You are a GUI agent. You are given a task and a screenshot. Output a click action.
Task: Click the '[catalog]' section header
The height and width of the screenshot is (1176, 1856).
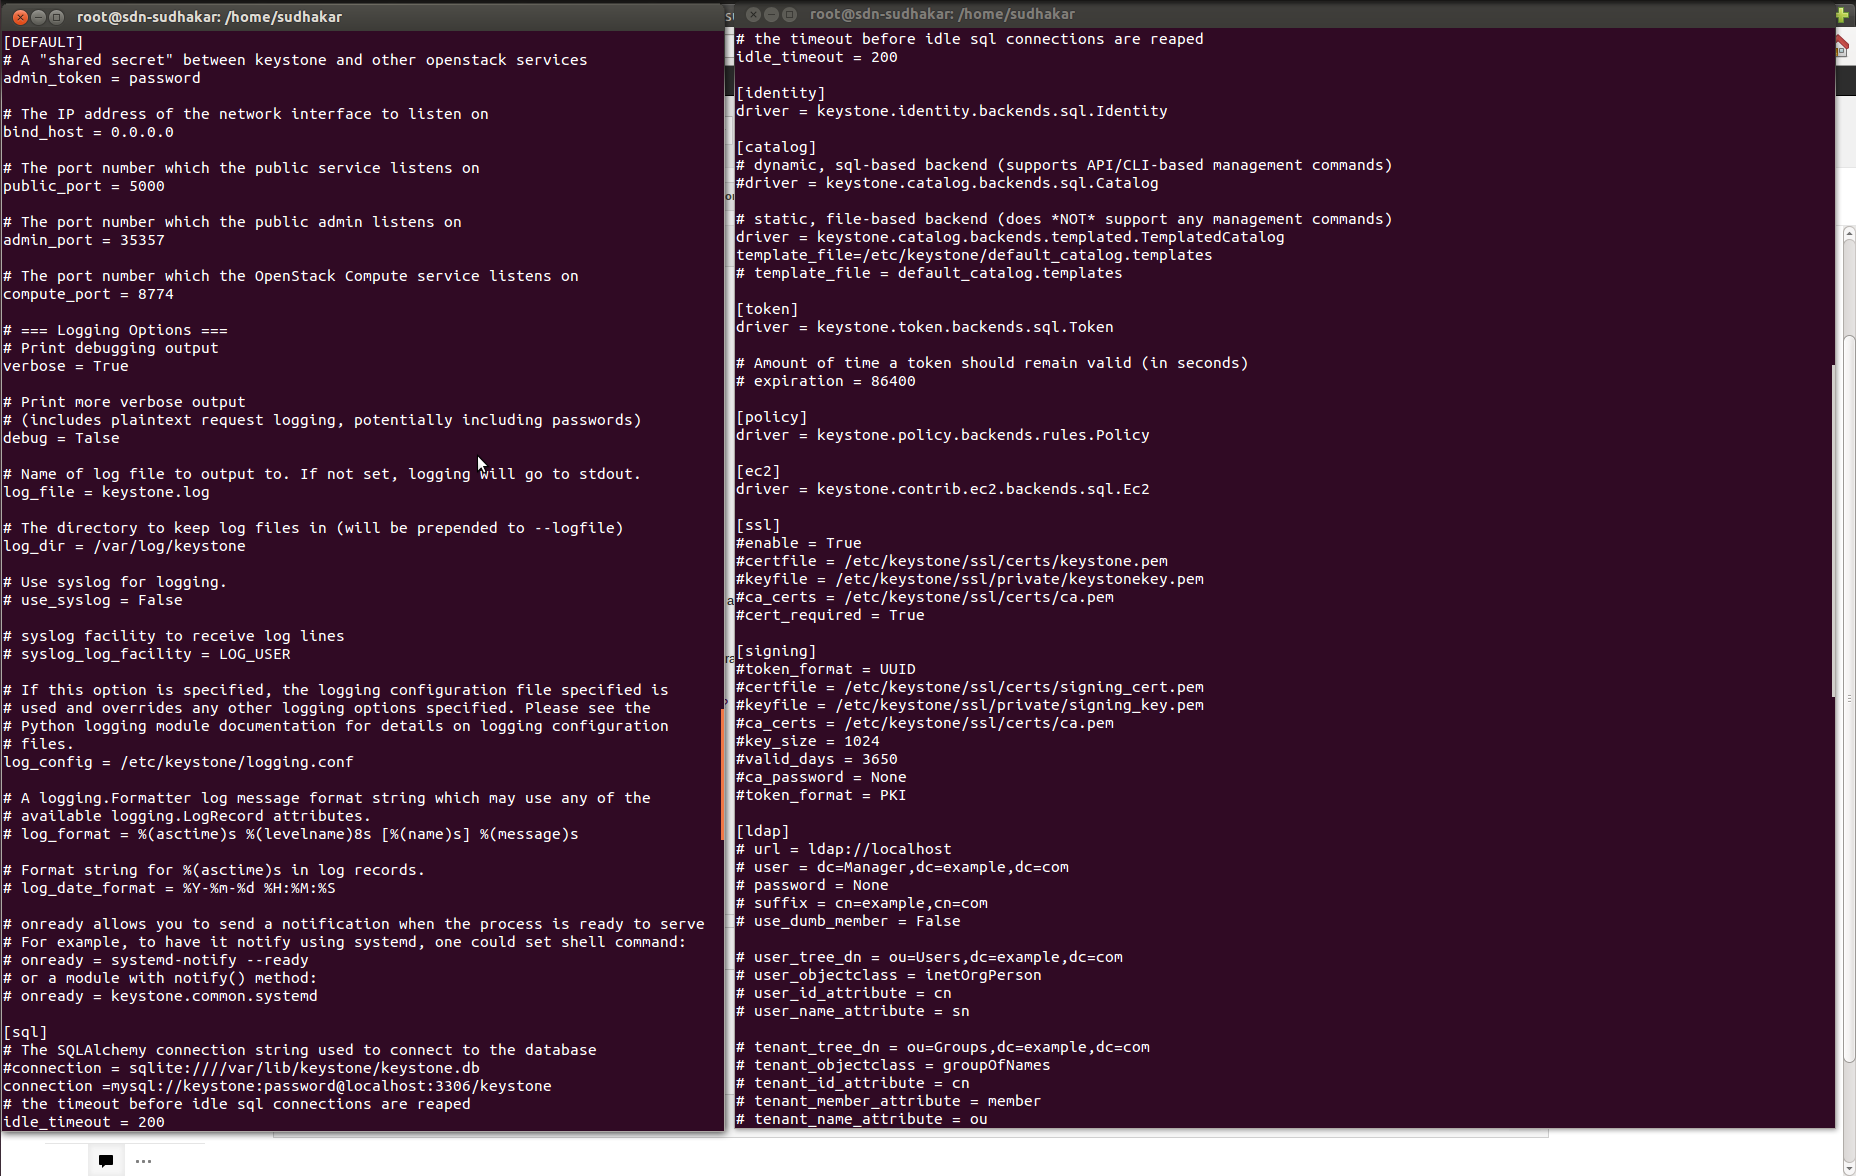776,147
